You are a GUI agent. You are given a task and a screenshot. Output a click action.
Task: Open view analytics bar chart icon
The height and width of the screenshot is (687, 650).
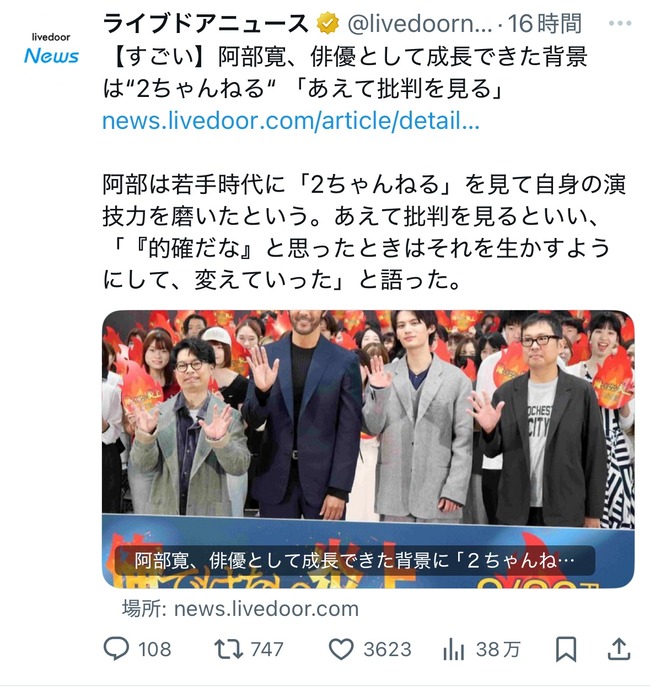(454, 649)
